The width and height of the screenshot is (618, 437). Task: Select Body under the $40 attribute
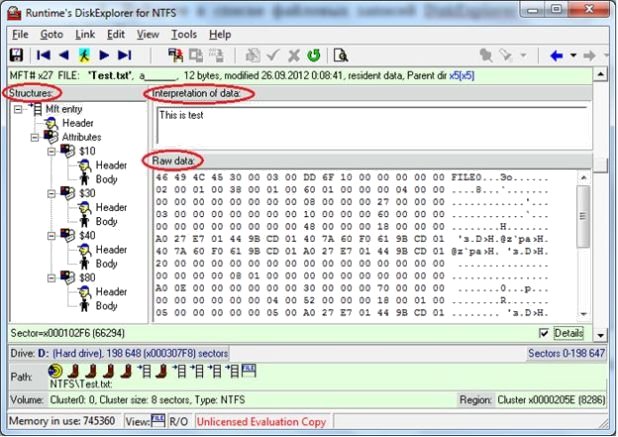(x=106, y=264)
